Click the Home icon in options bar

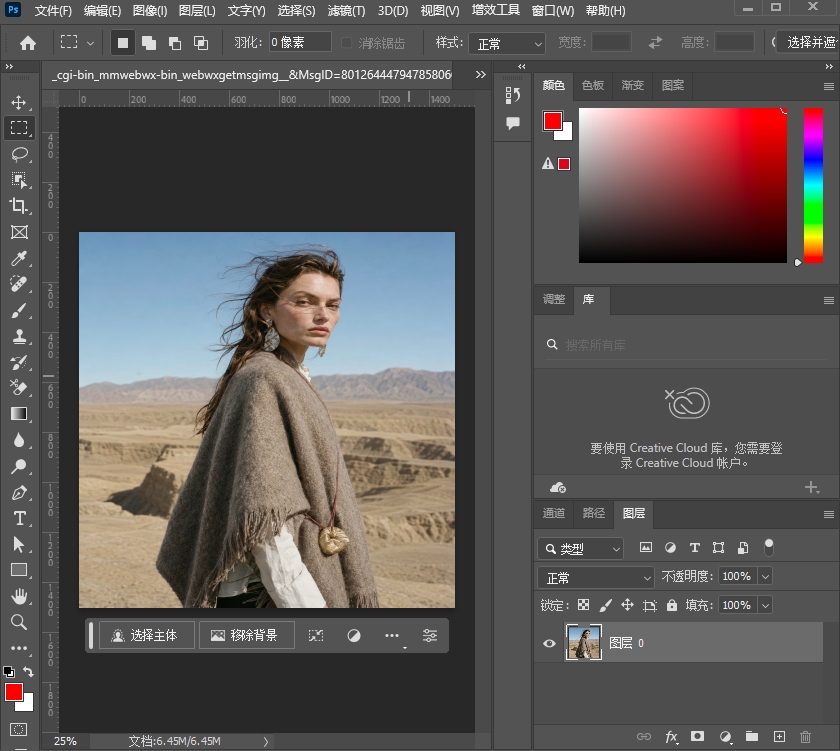click(28, 43)
